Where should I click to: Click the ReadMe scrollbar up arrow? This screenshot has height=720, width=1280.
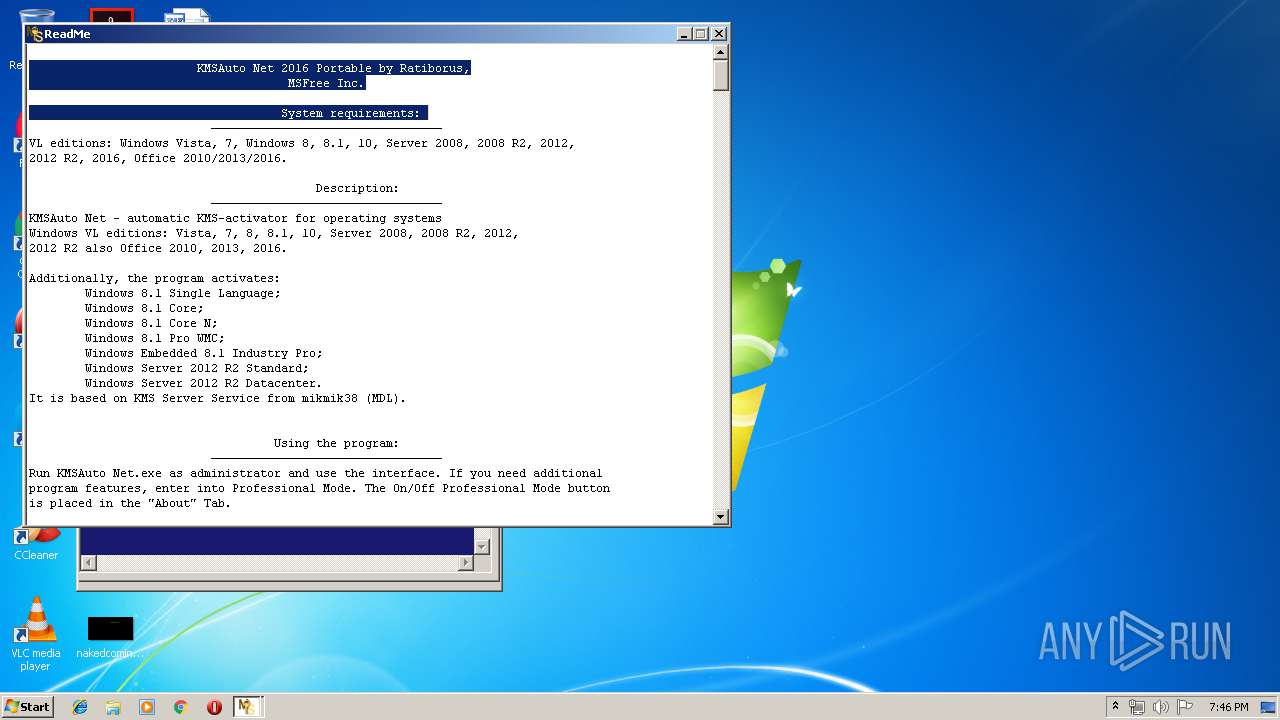point(721,51)
